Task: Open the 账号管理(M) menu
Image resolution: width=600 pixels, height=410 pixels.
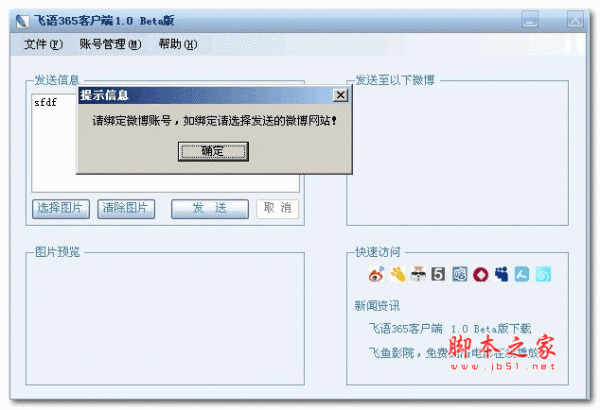Action: 110,44
